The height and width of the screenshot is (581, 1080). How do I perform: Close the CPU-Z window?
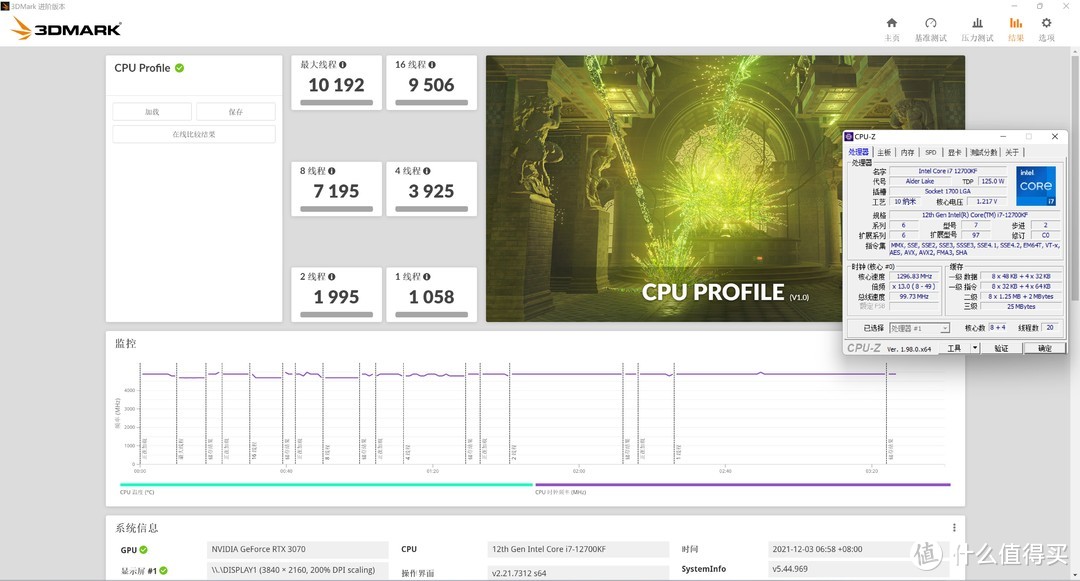[x=1055, y=136]
